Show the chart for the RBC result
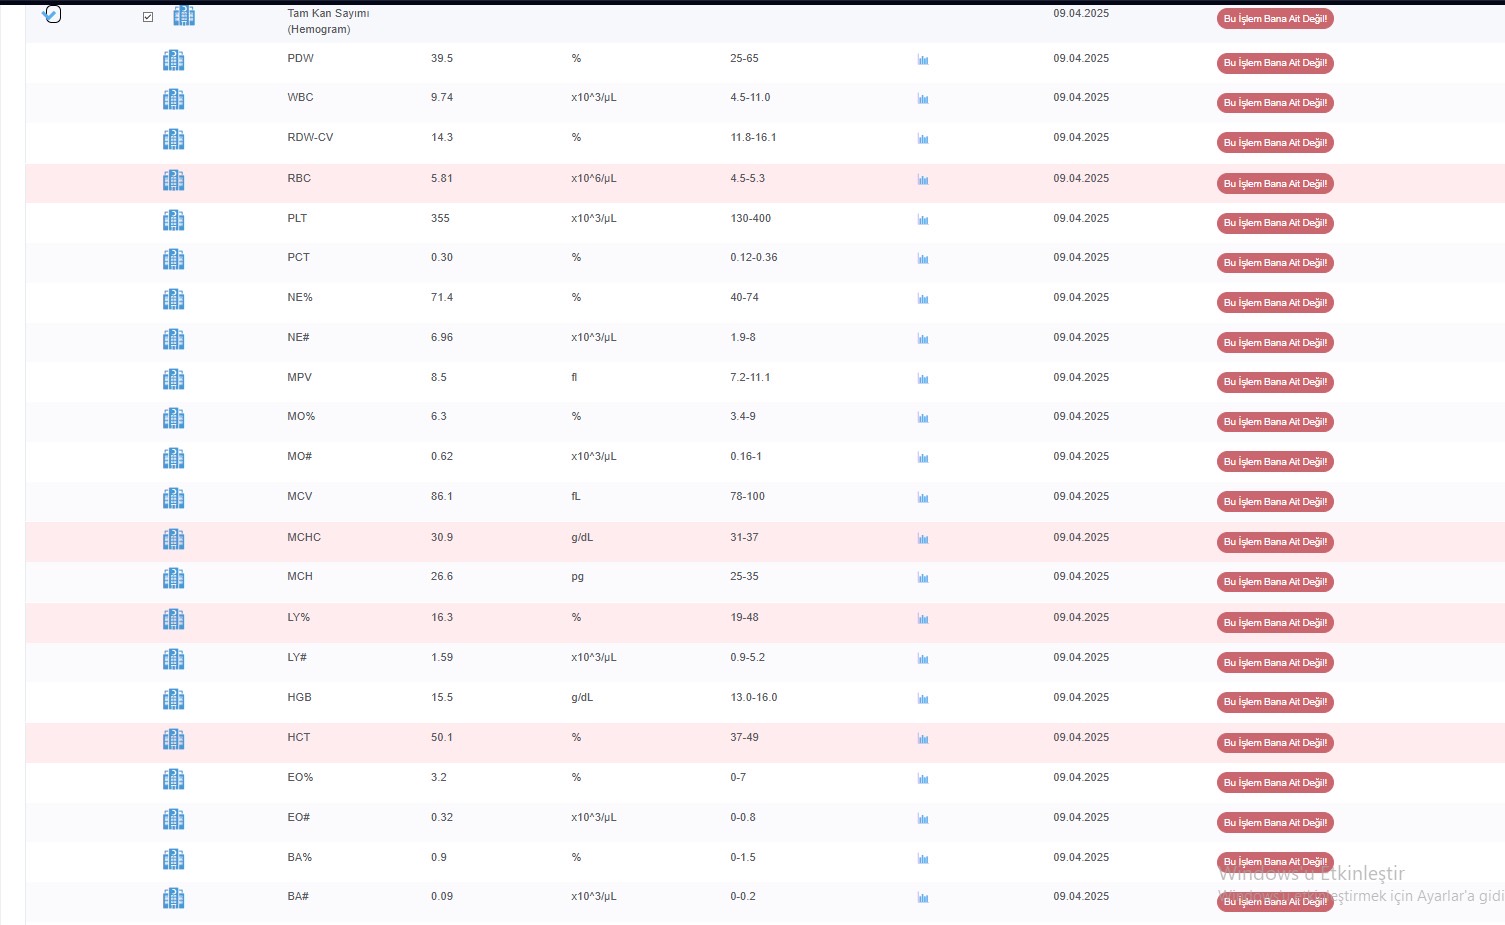This screenshot has height=925, width=1505. pos(923,180)
